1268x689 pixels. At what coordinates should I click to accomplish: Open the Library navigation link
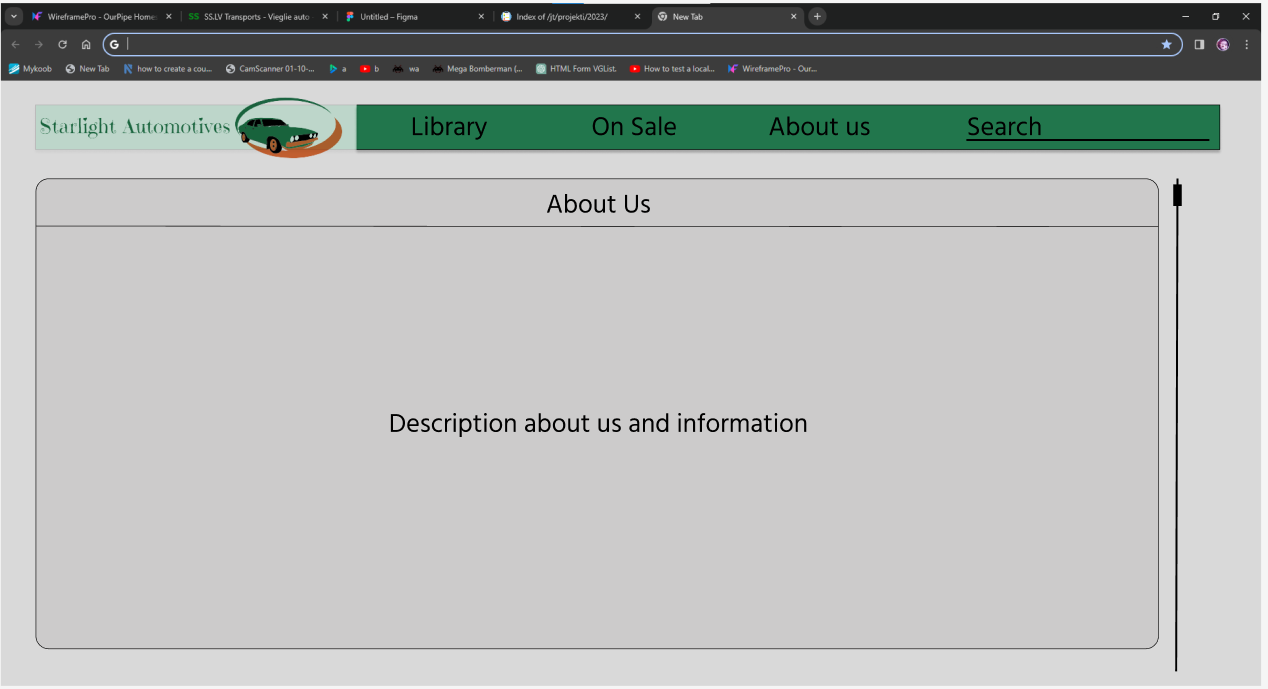tap(448, 127)
